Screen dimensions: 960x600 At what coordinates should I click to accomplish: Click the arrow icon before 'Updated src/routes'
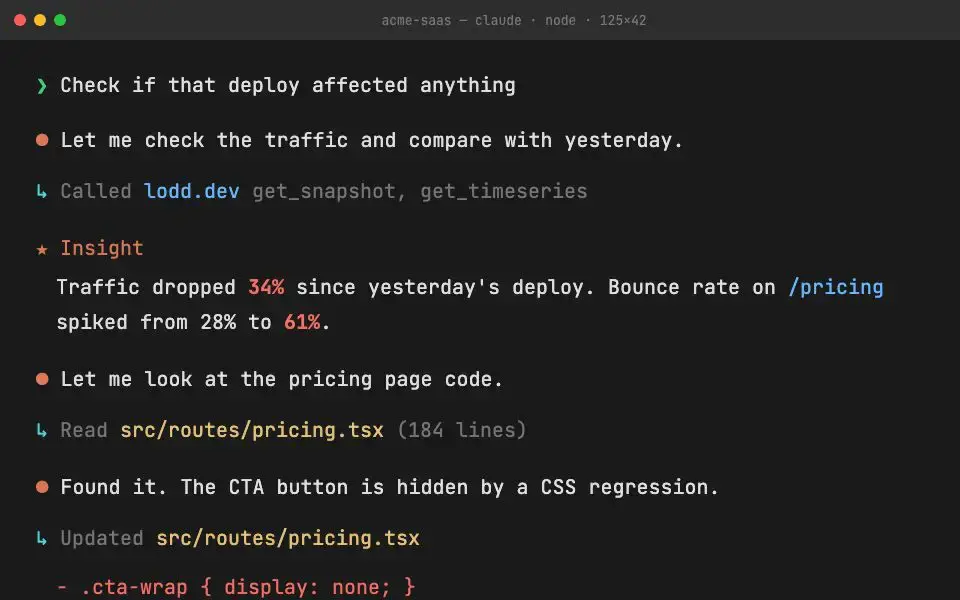[x=42, y=538]
